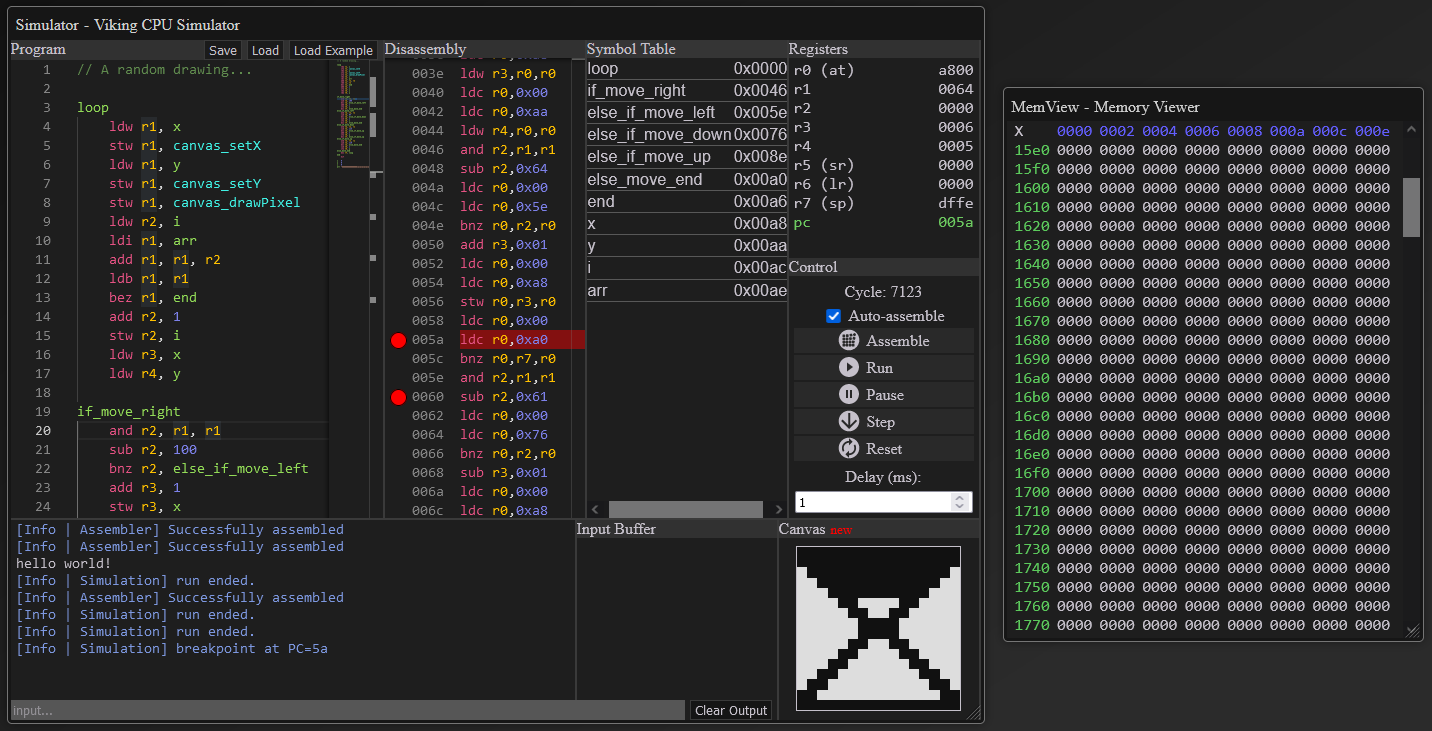This screenshot has height=731, width=1432.
Task: Click the symbol table horizontal scrollbar
Action: [686, 509]
